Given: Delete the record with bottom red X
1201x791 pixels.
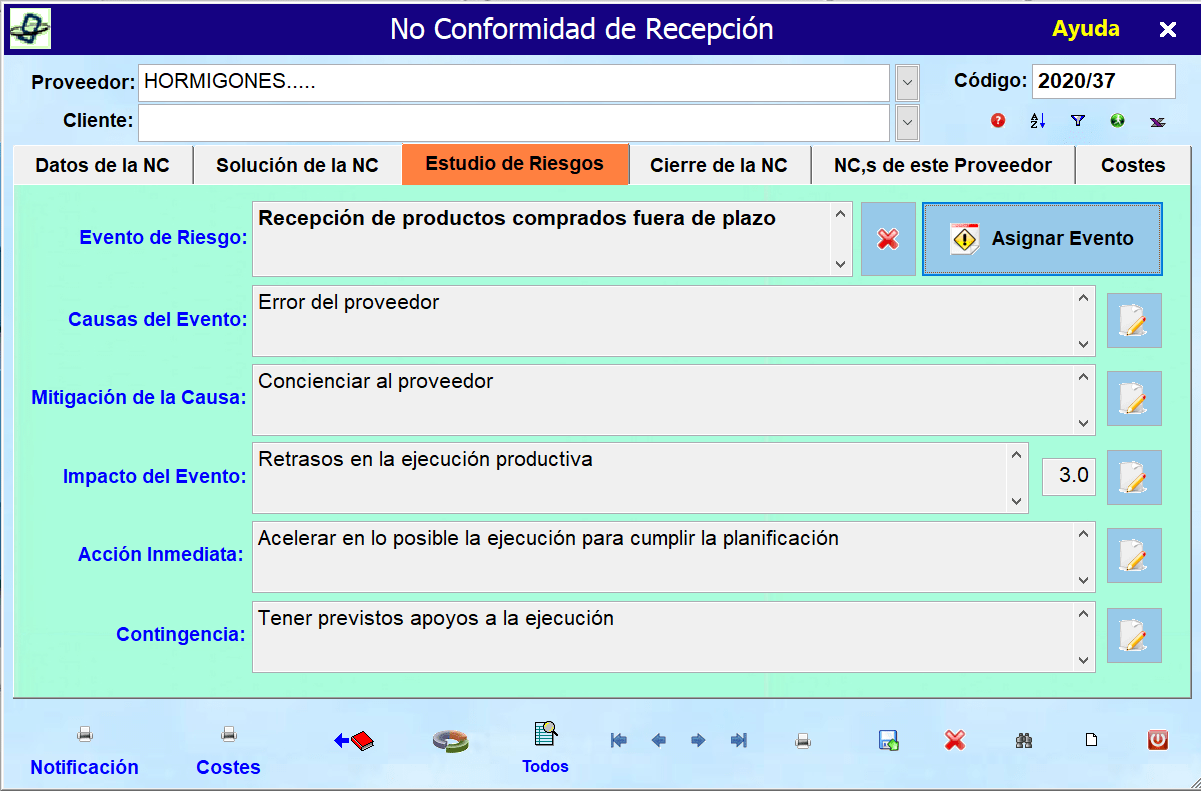Looking at the screenshot, I should click(x=955, y=740).
